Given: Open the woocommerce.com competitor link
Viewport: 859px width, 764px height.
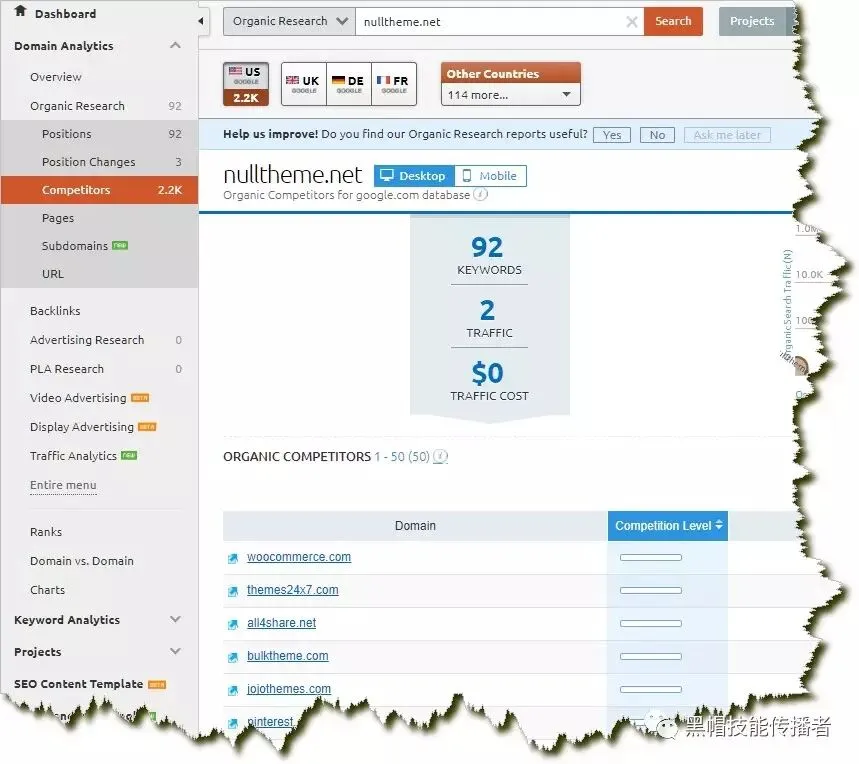Looking at the screenshot, I should tap(299, 557).
